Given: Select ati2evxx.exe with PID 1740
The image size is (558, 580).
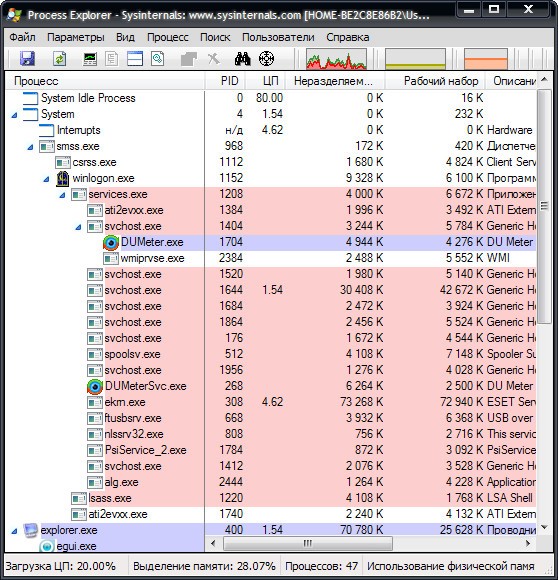Looking at the screenshot, I should (271, 514).
